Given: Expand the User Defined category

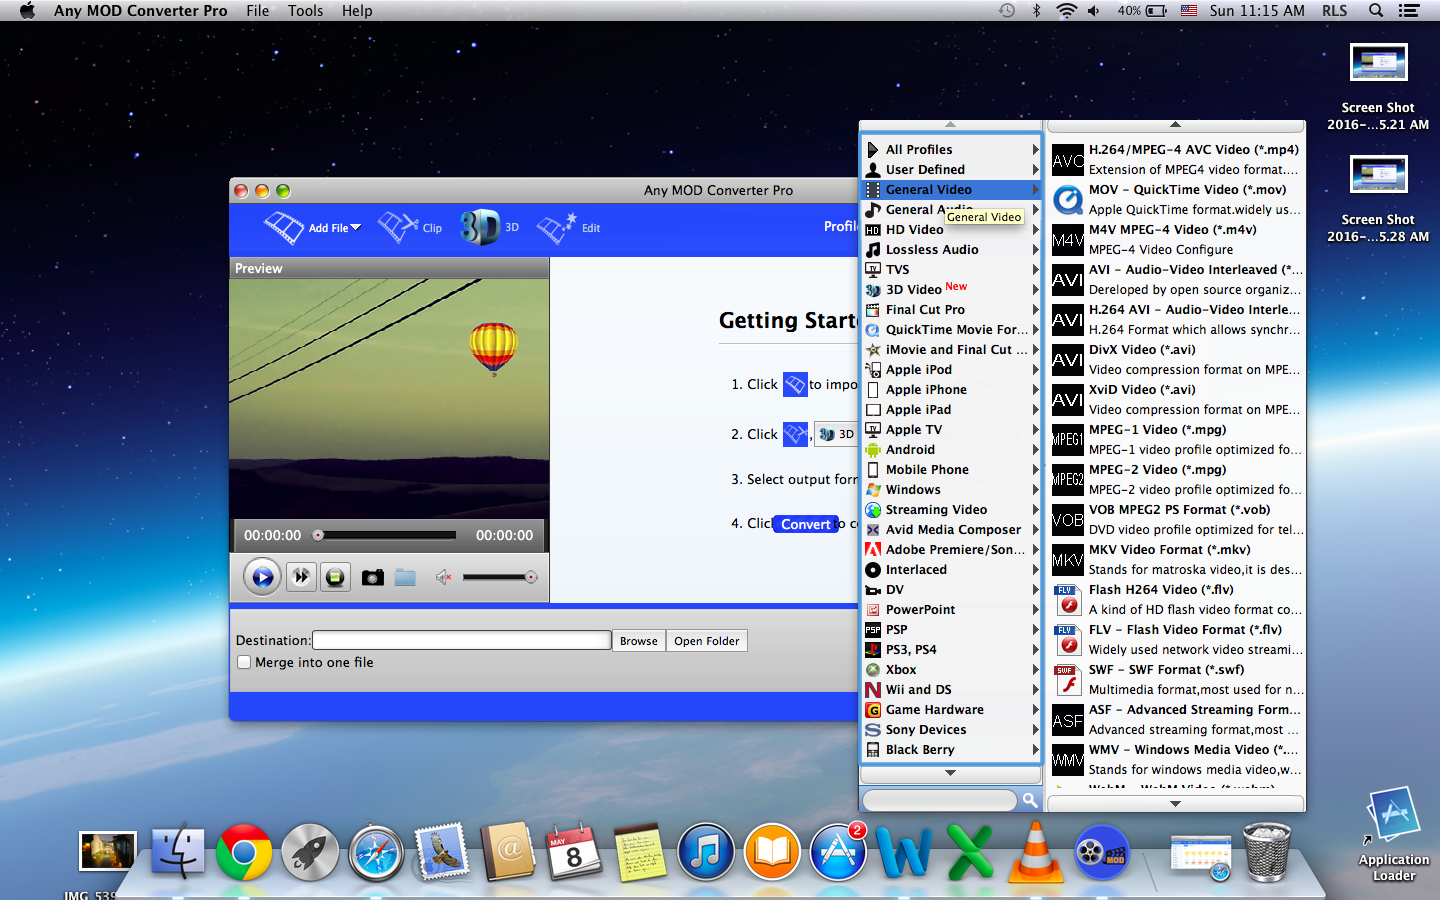Looking at the screenshot, I should tap(952, 169).
